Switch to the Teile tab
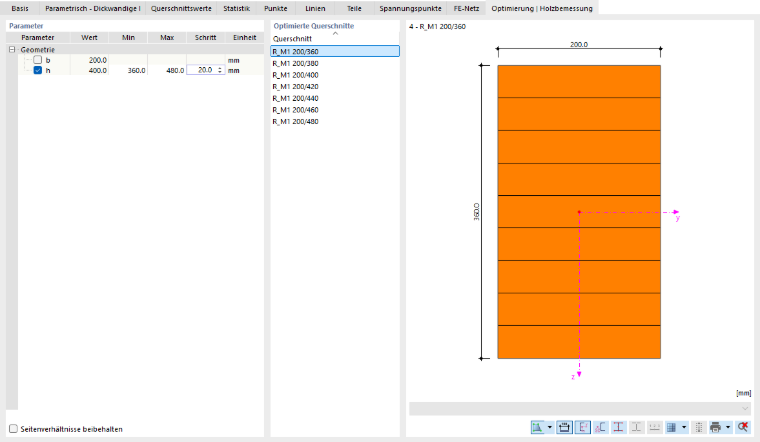The width and height of the screenshot is (760, 442). [354, 8]
